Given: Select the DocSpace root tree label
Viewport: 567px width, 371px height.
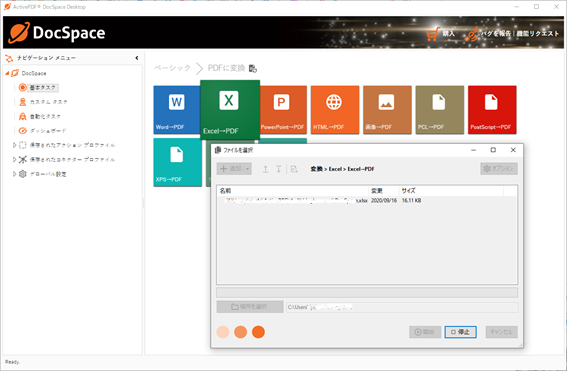Looking at the screenshot, I should pos(34,73).
